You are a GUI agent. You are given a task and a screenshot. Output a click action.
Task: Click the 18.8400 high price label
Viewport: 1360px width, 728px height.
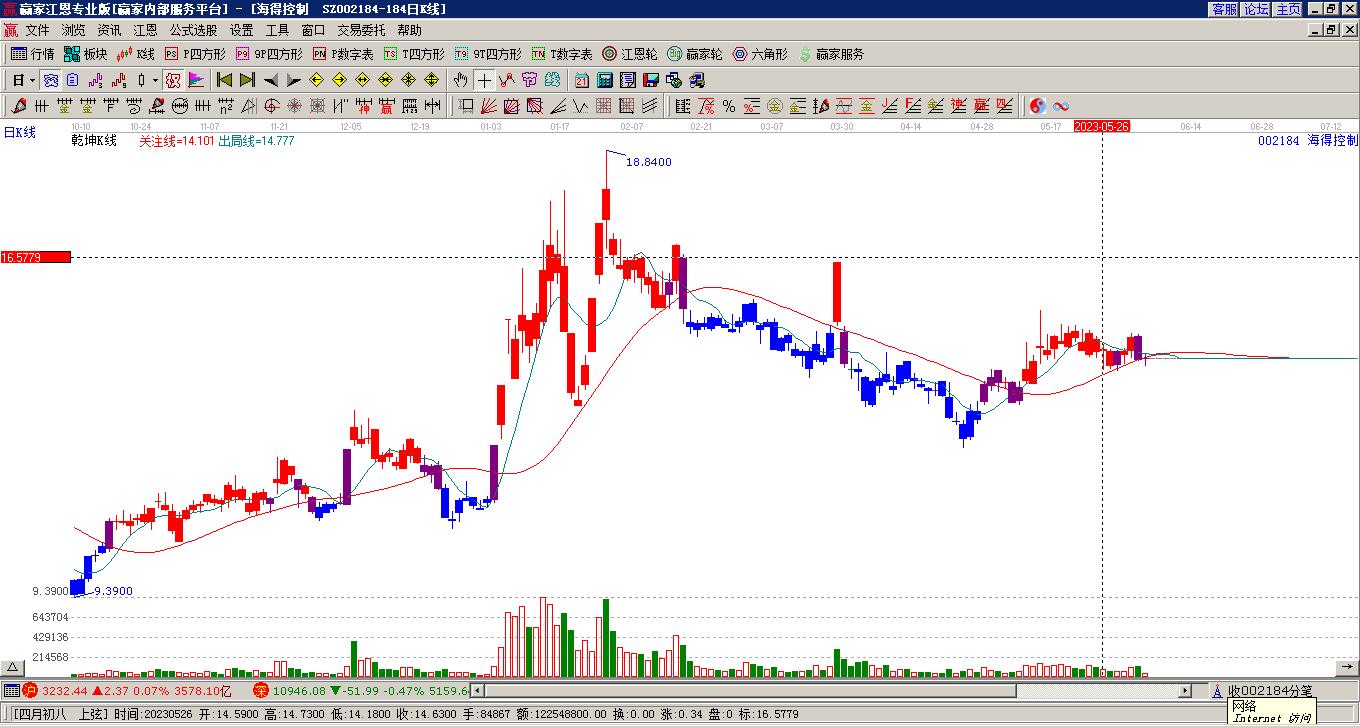[x=649, y=162]
